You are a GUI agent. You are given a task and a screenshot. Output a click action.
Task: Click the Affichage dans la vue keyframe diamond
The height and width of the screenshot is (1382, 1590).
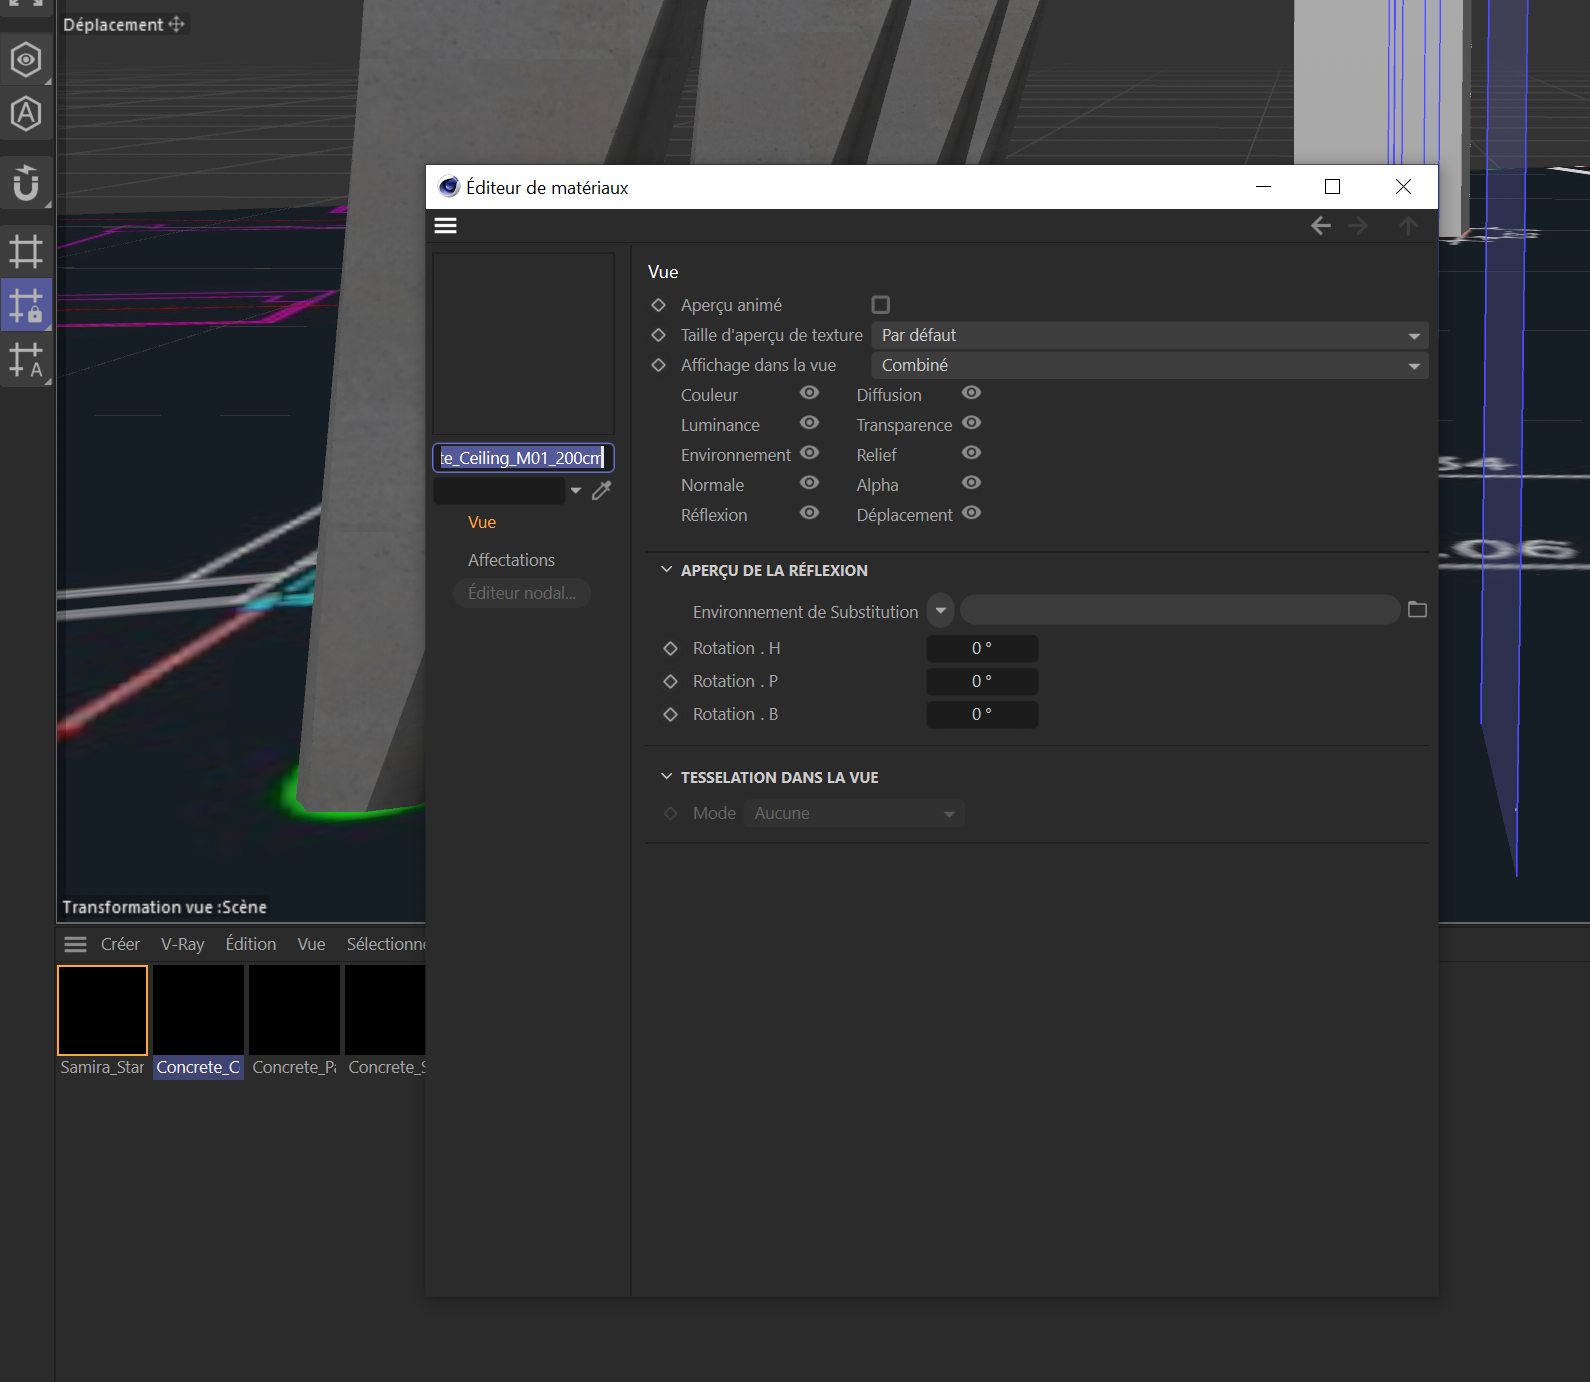(658, 365)
